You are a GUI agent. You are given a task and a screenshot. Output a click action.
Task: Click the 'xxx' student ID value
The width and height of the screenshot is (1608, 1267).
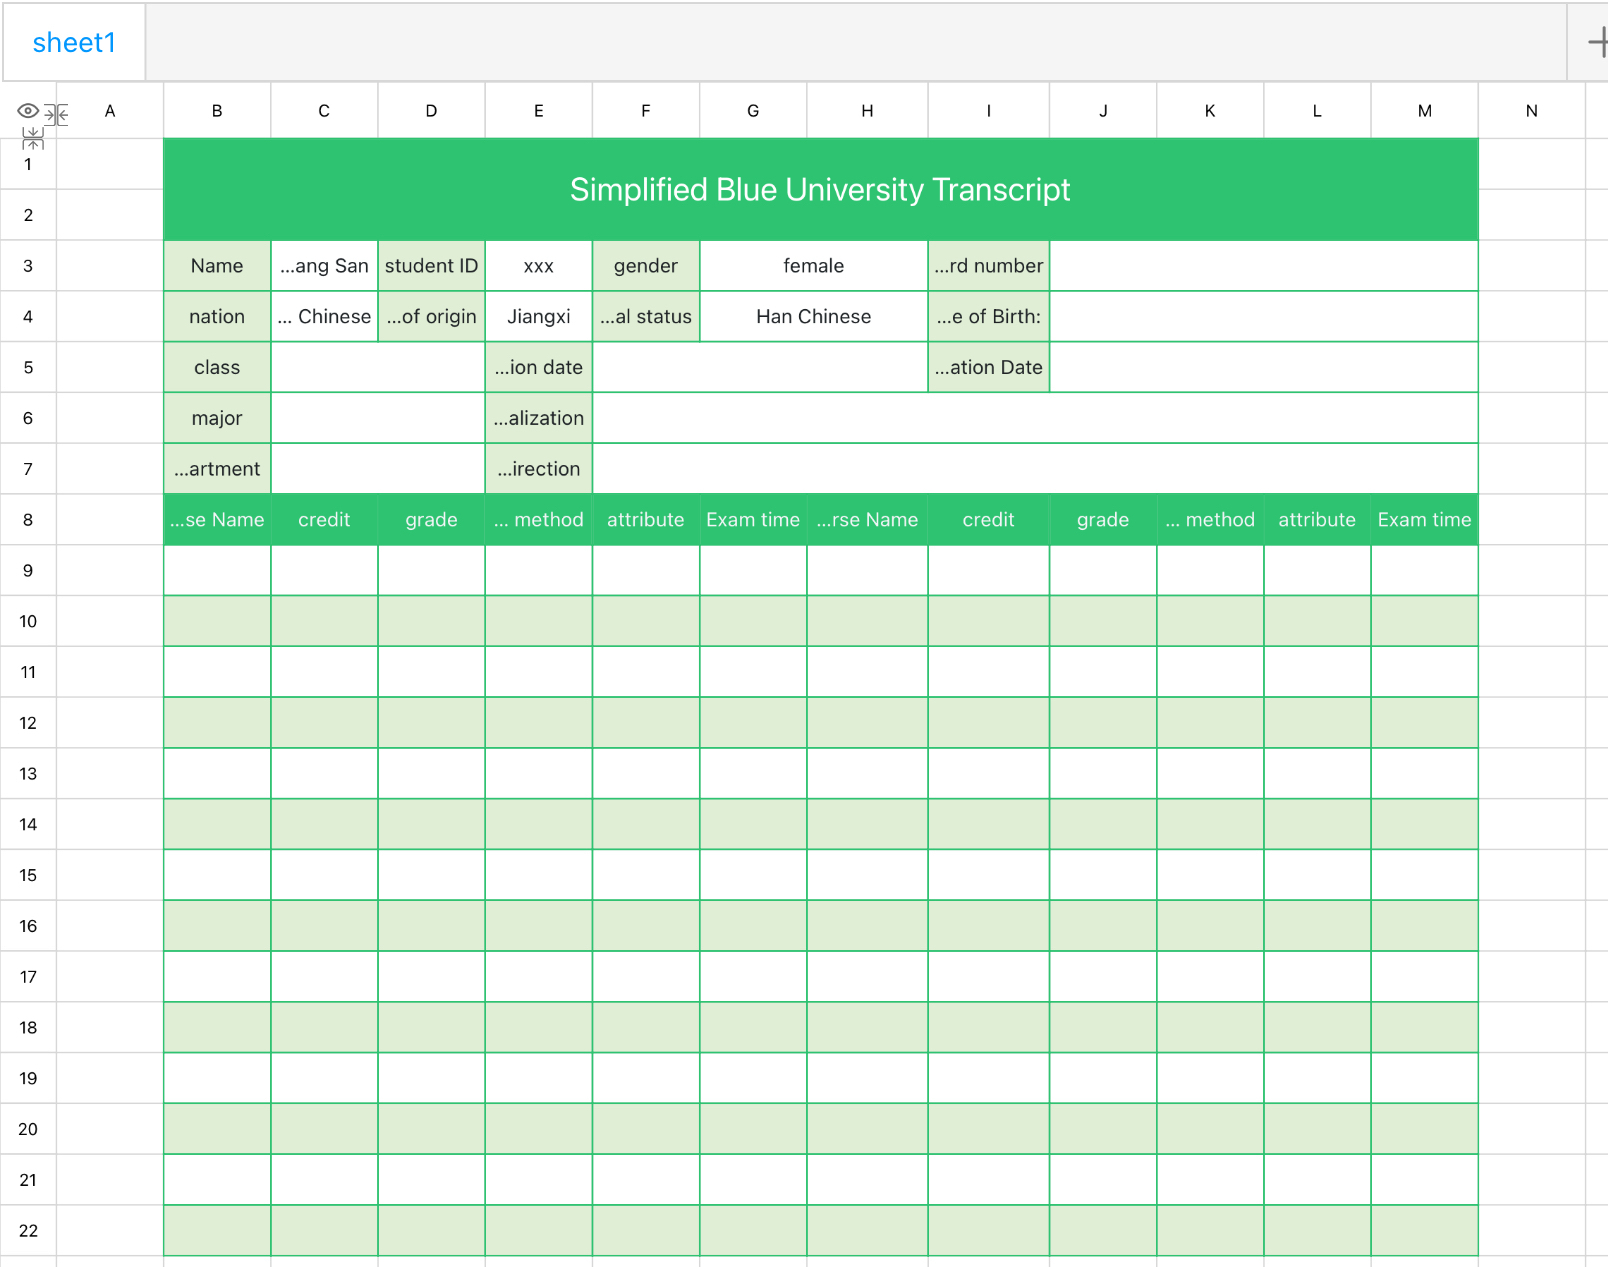[x=538, y=266]
